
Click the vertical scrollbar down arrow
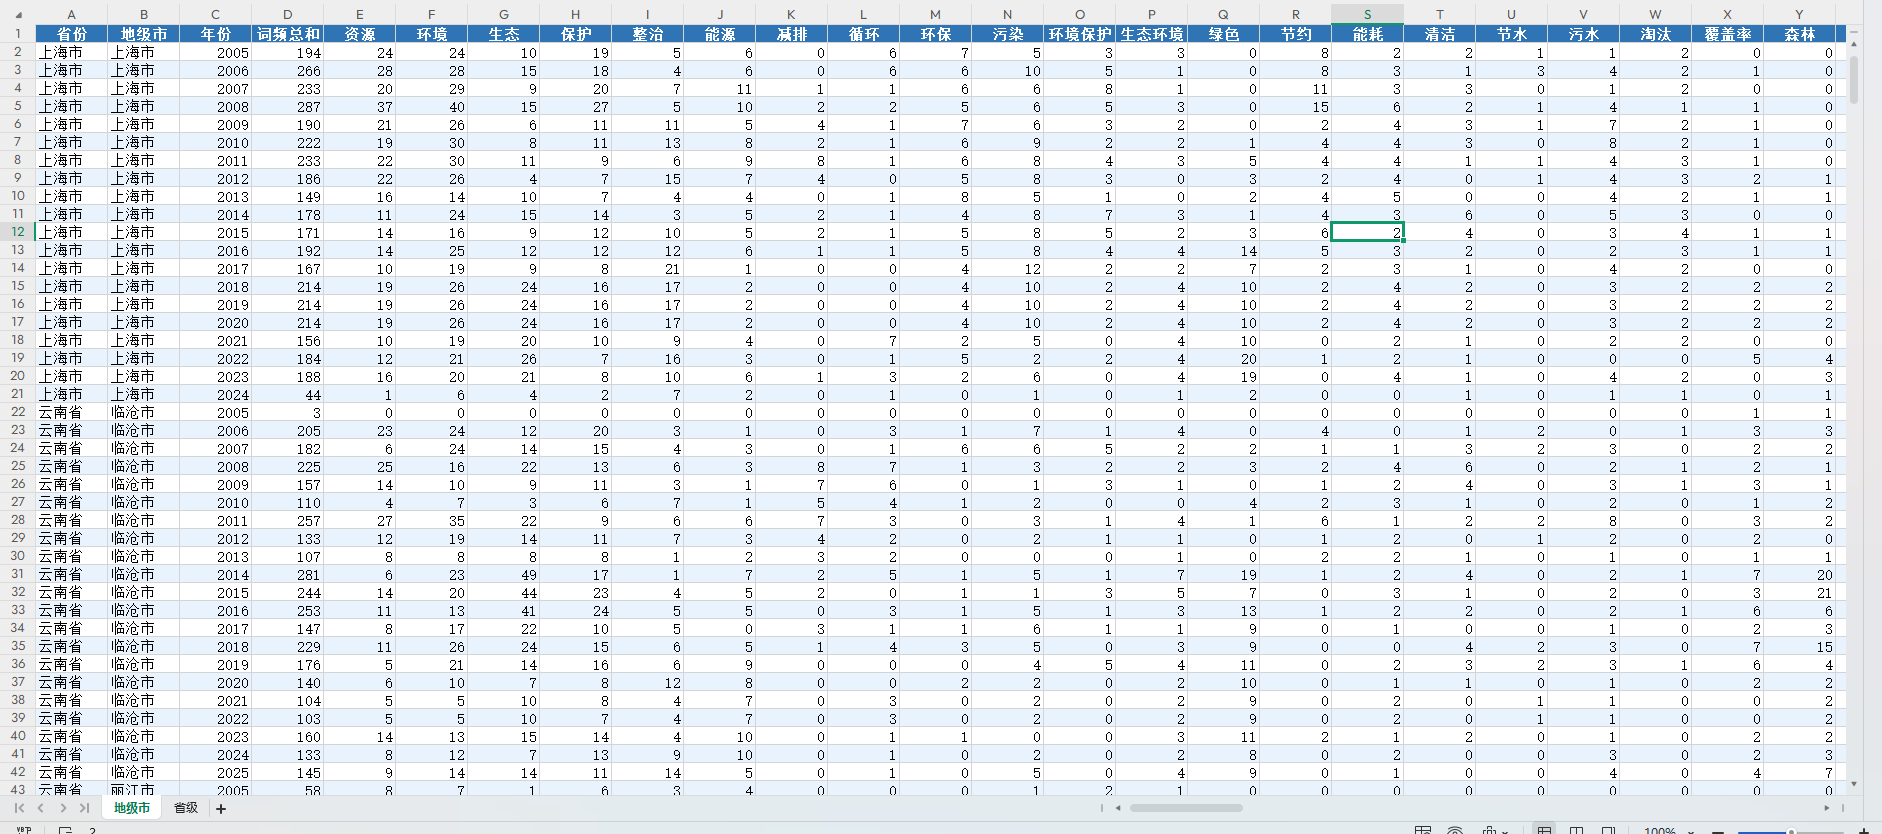(x=1854, y=785)
